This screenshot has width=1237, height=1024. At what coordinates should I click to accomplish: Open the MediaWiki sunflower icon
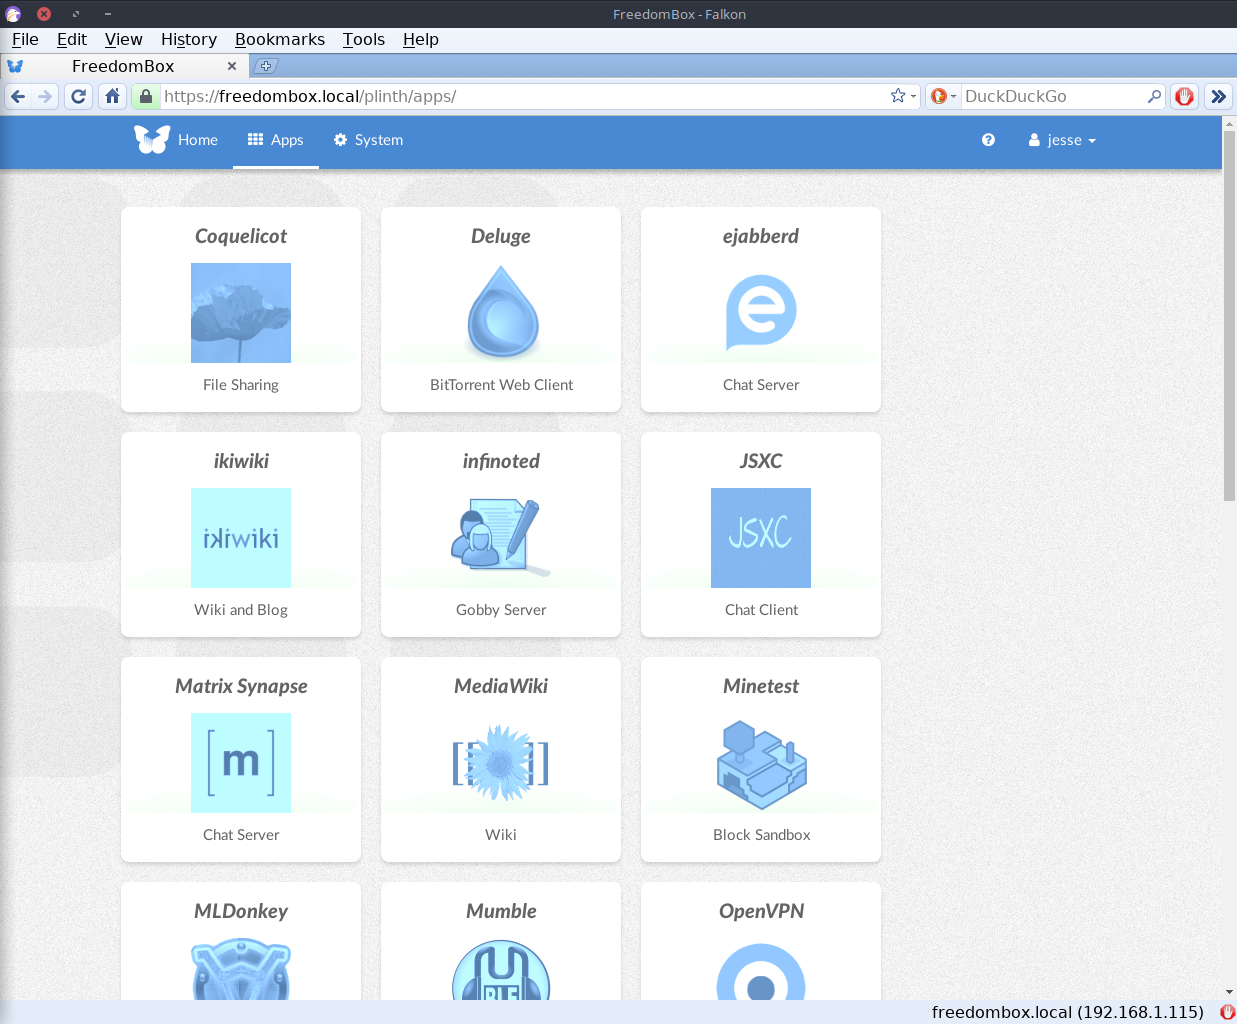point(501,762)
